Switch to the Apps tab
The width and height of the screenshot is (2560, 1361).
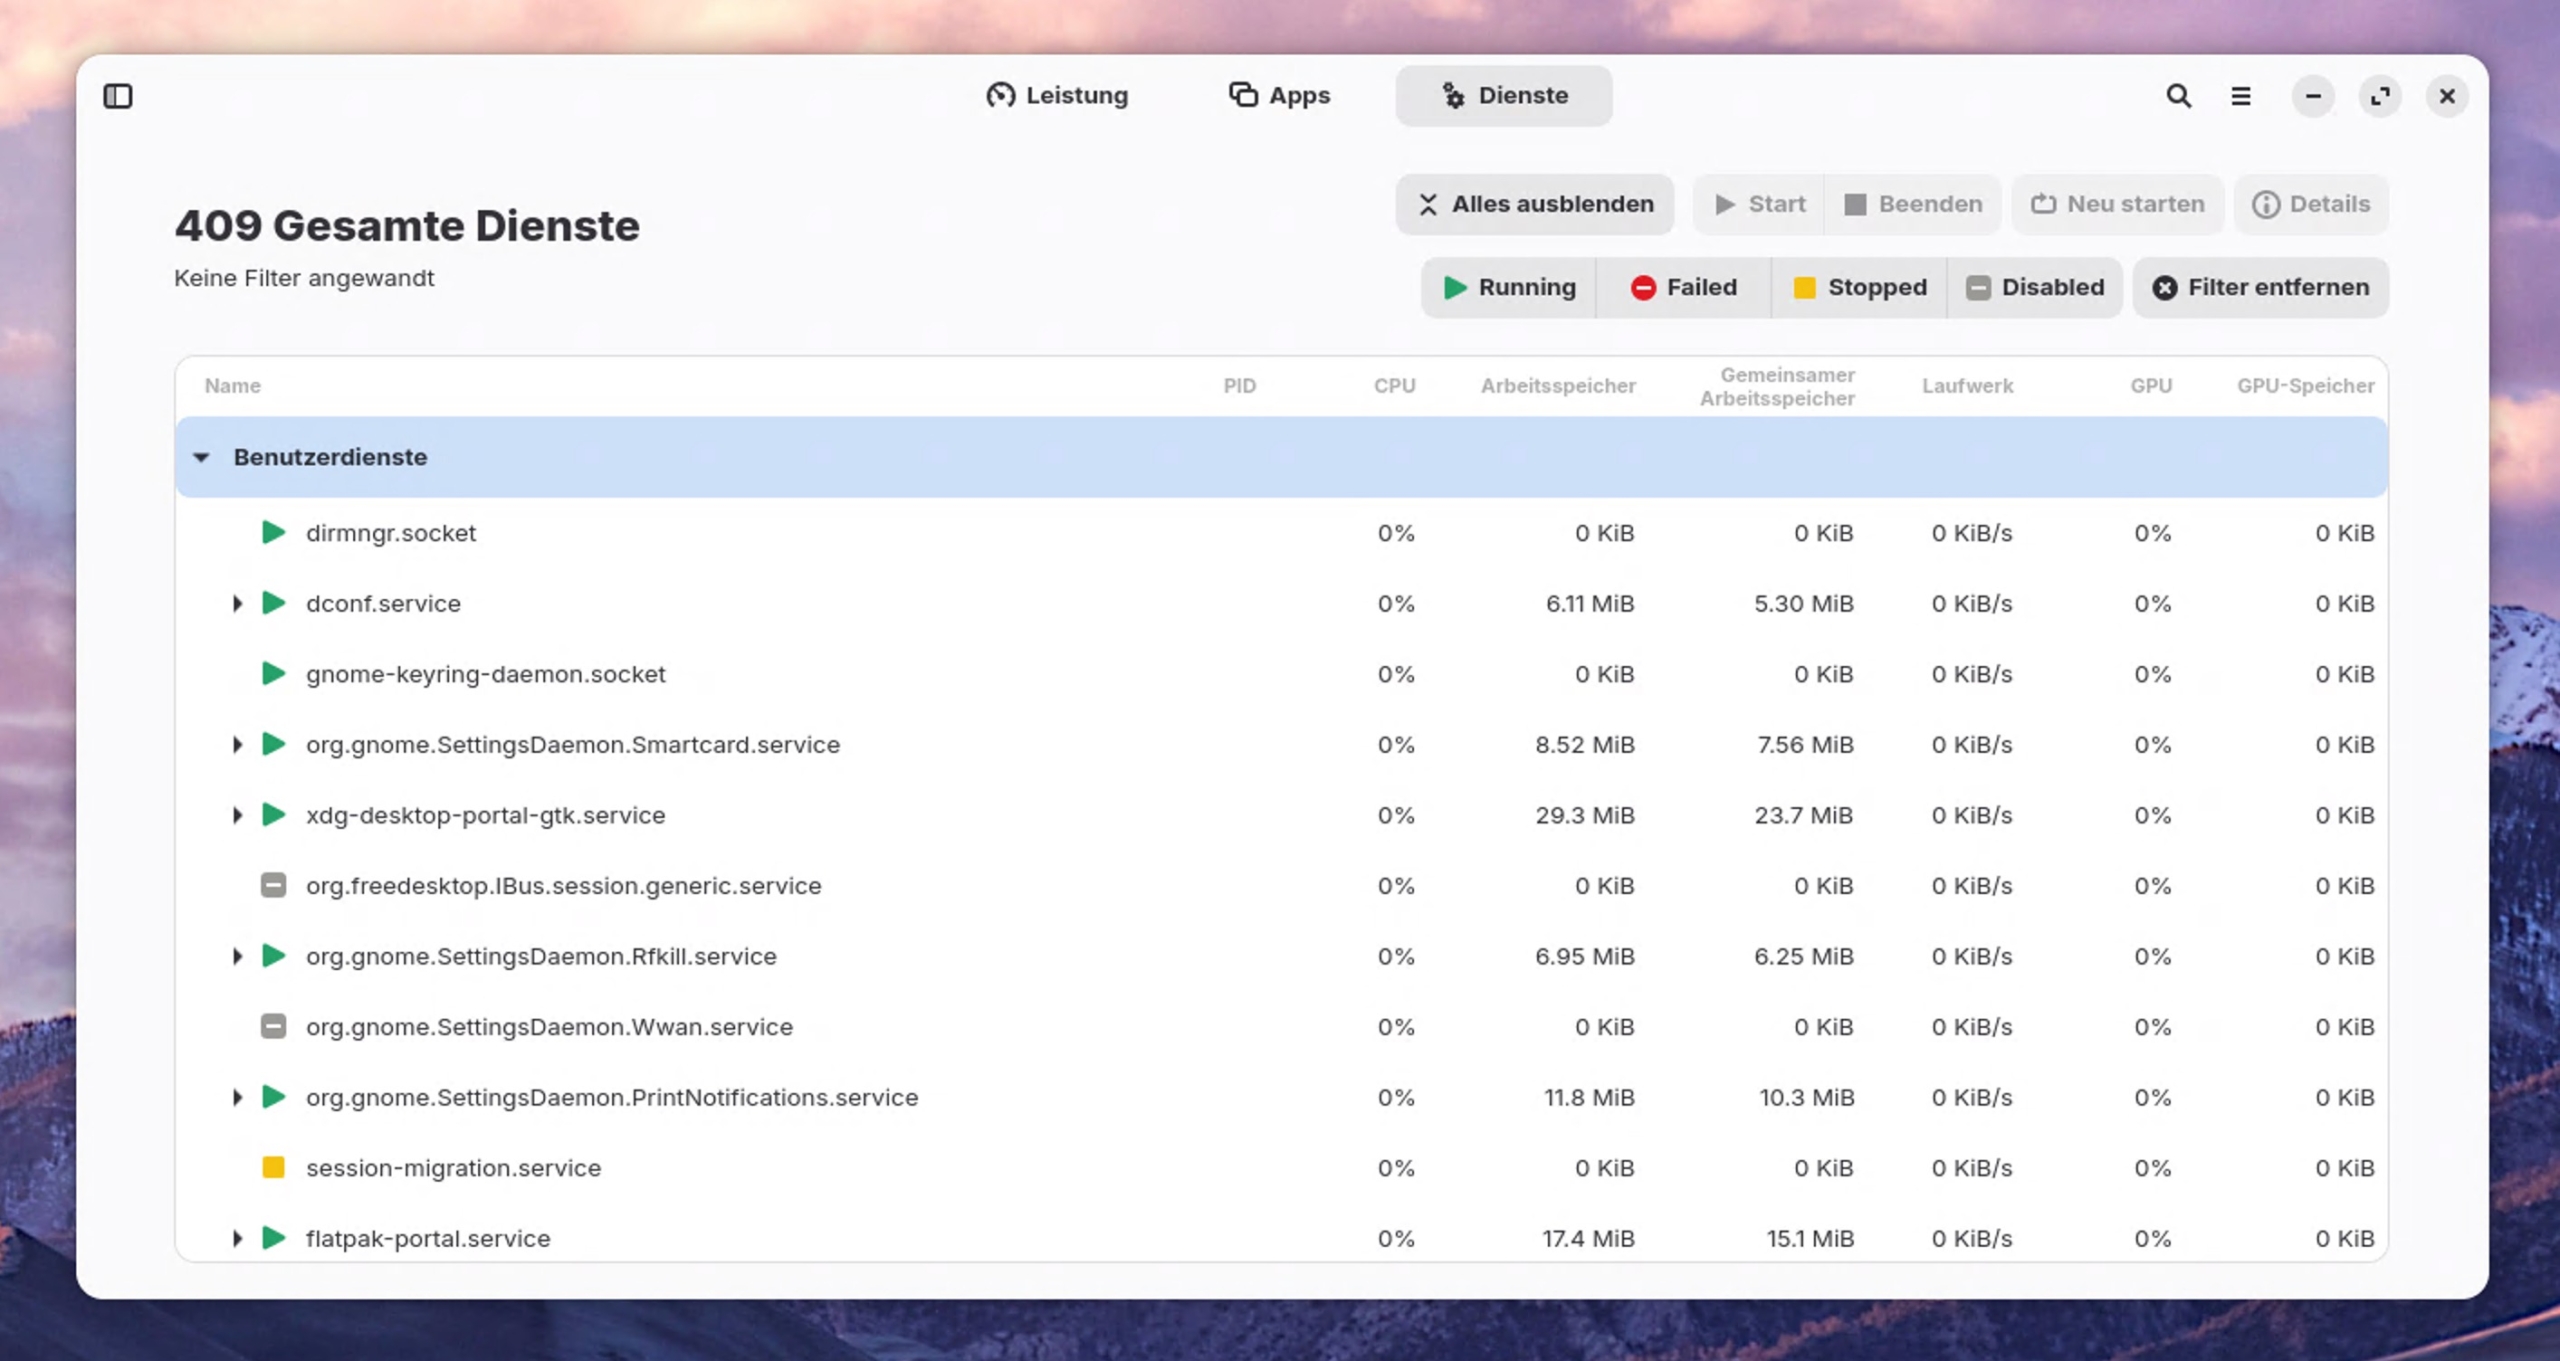1279,96
